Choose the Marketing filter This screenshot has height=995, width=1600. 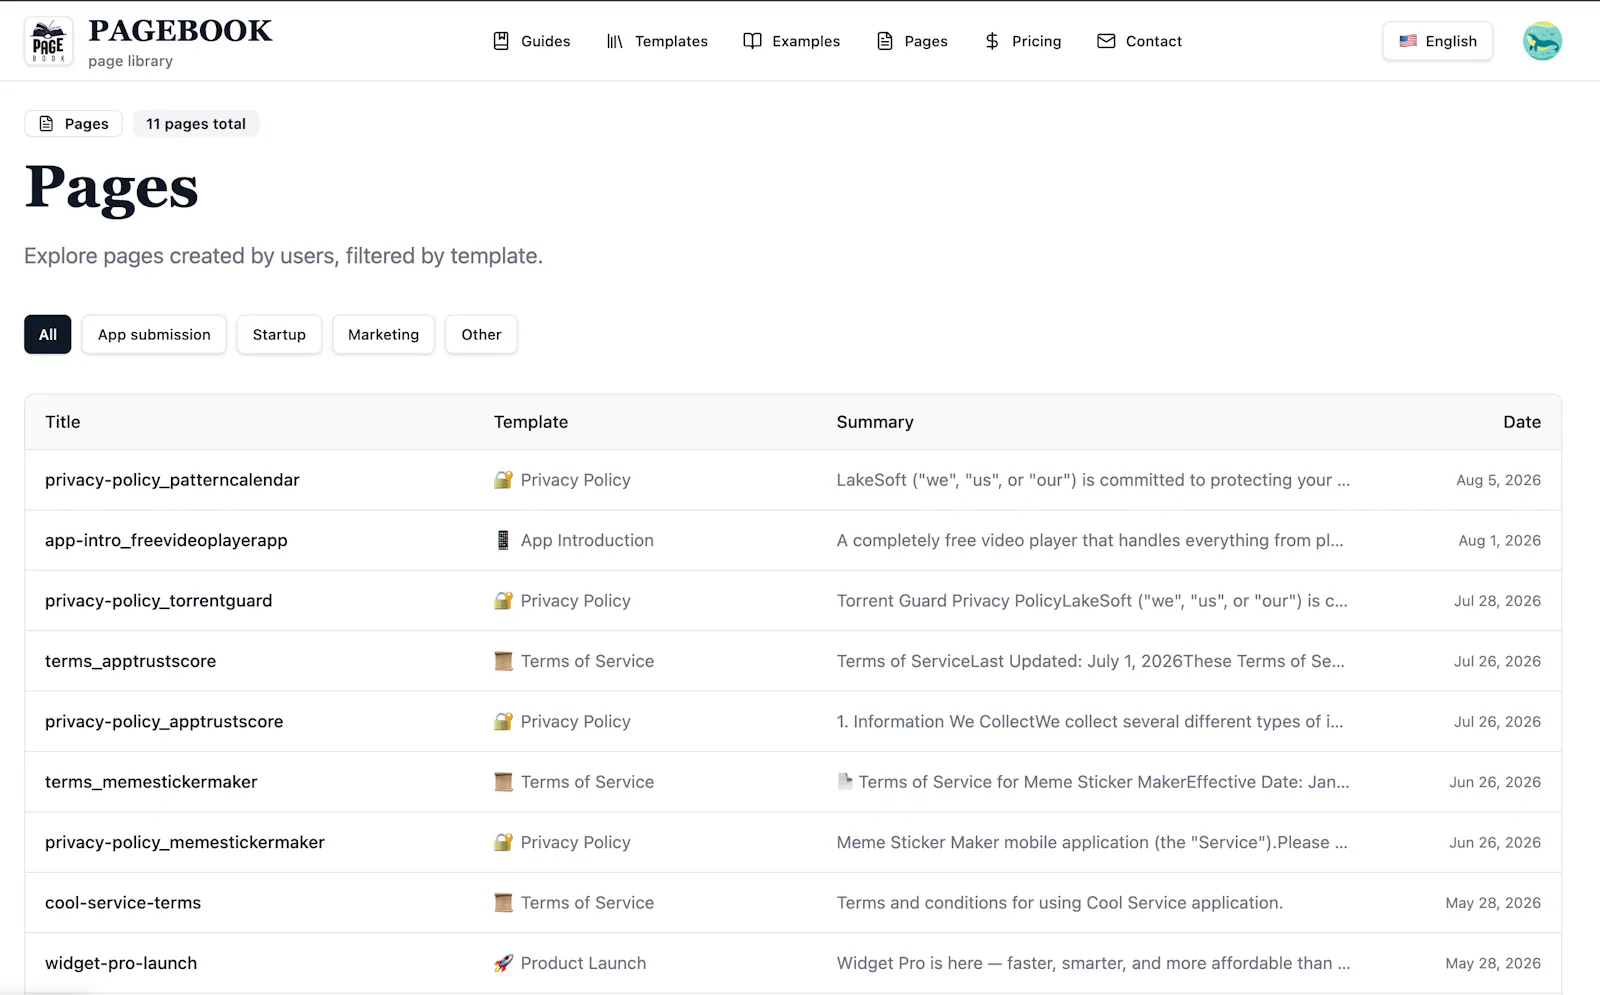click(x=383, y=335)
